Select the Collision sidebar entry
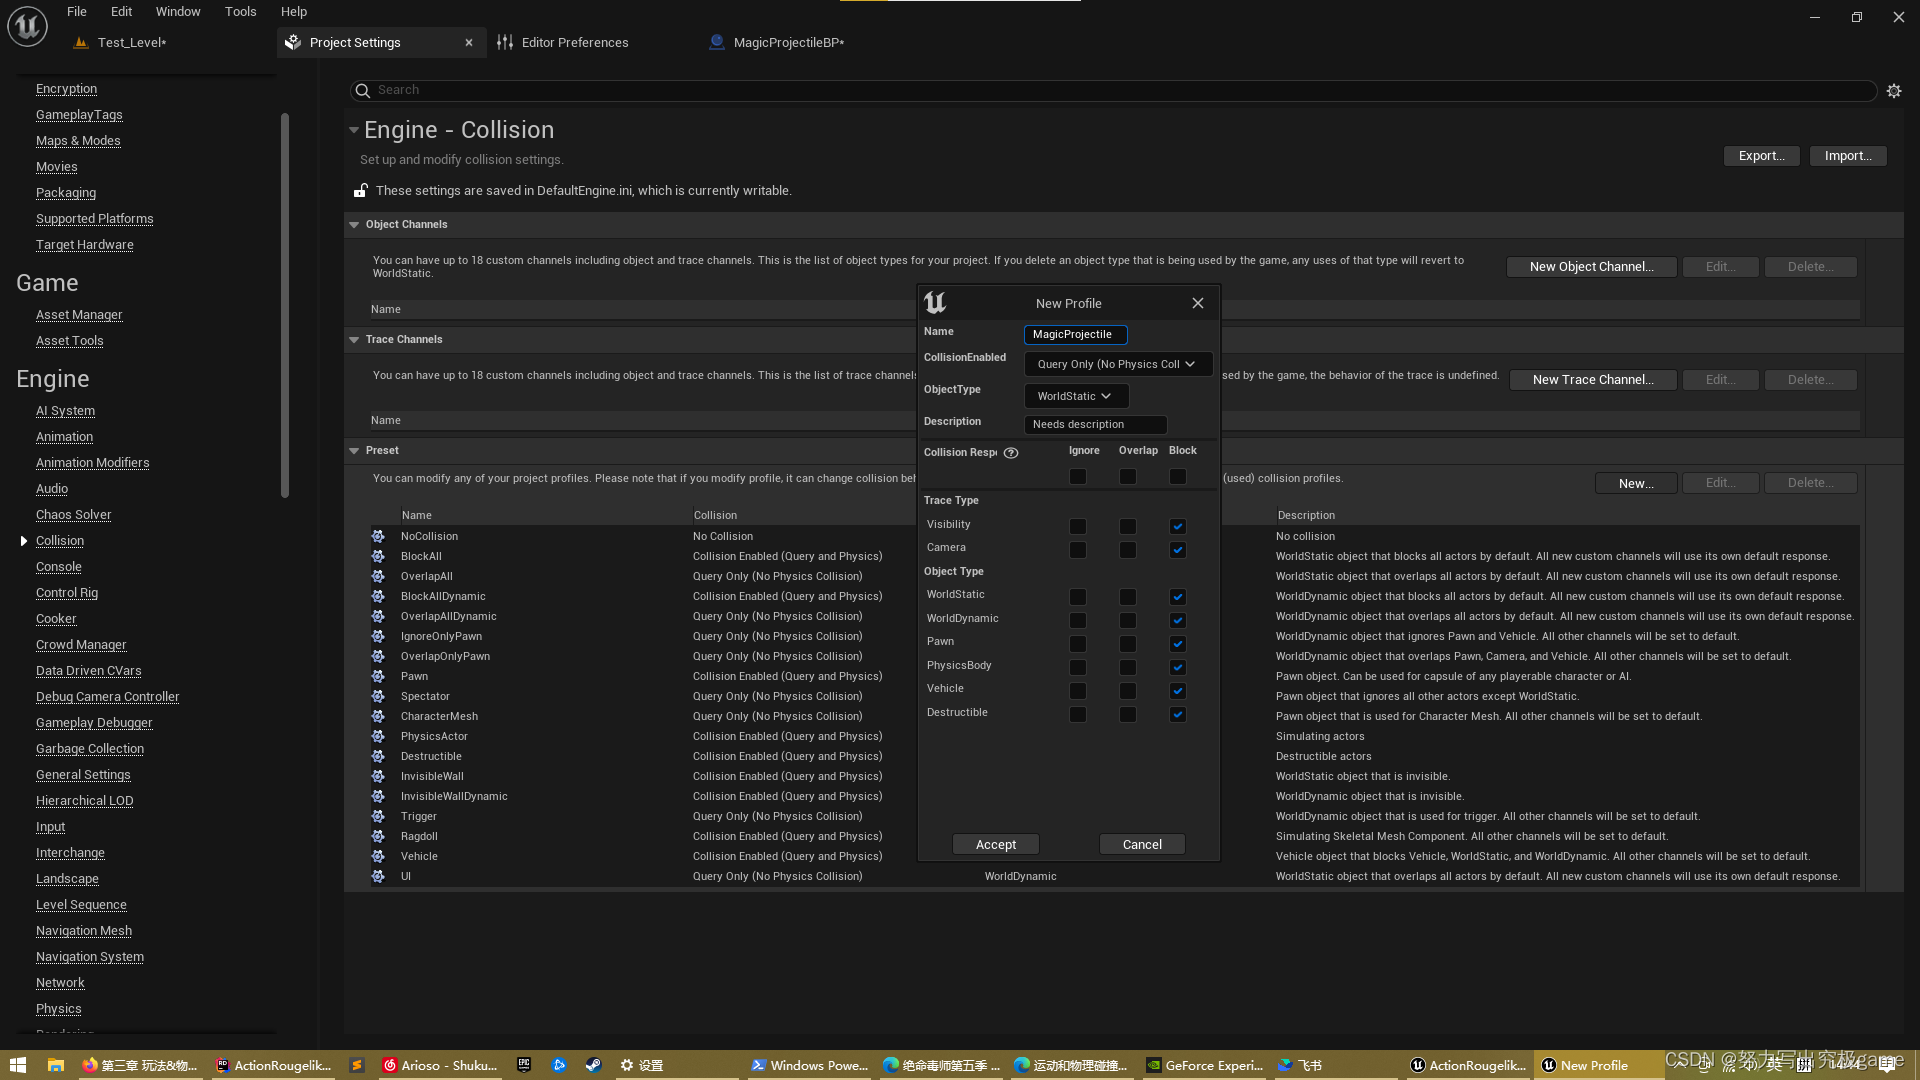 [60, 541]
